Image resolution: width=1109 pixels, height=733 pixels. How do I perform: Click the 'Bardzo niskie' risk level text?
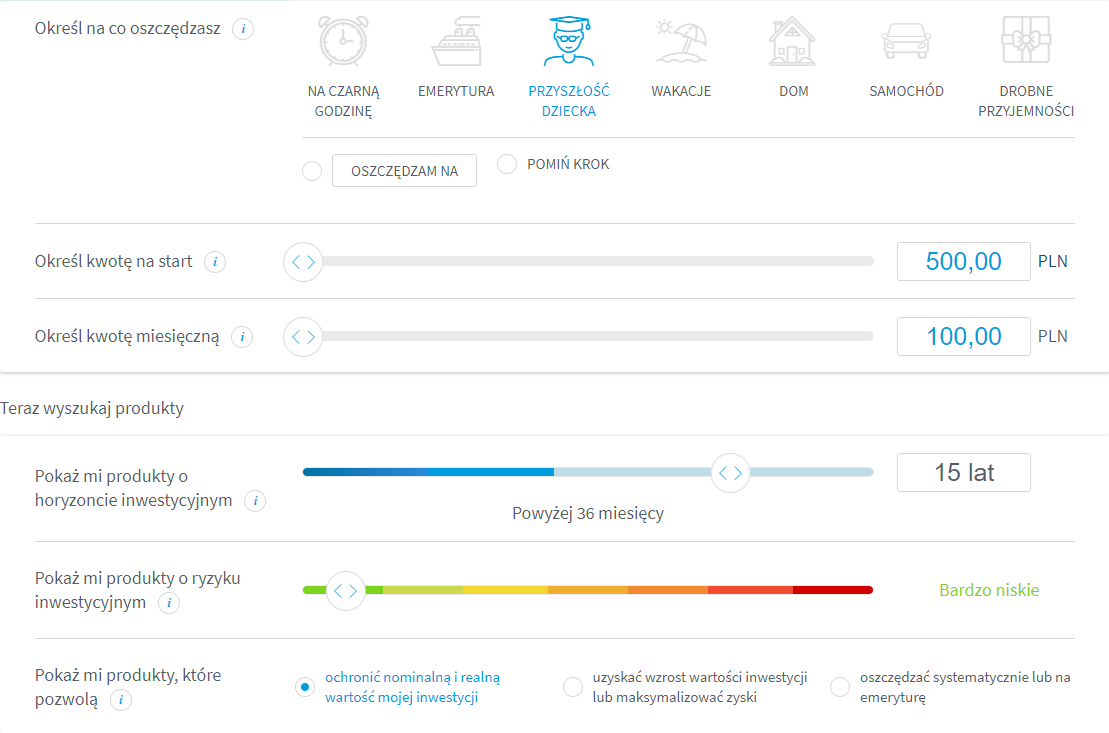pos(989,590)
